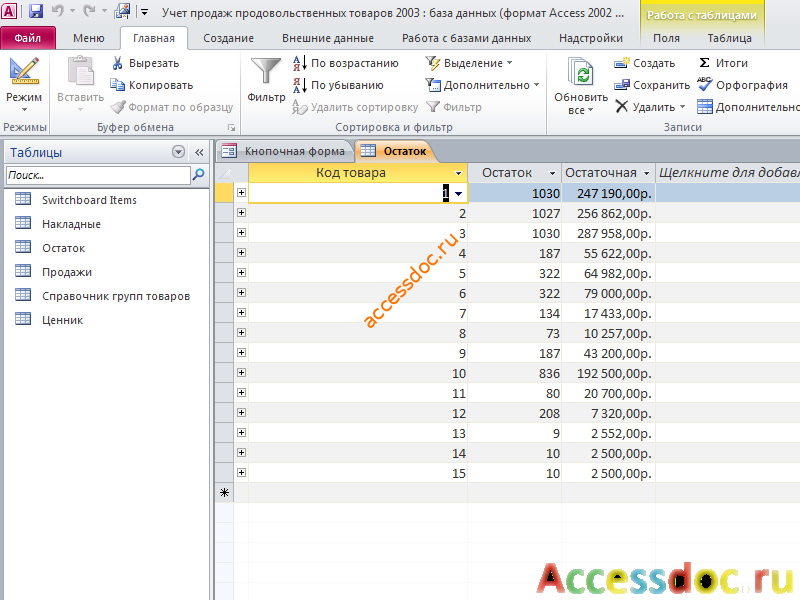
Task: Click the Поиск search field
Action: click(98, 175)
